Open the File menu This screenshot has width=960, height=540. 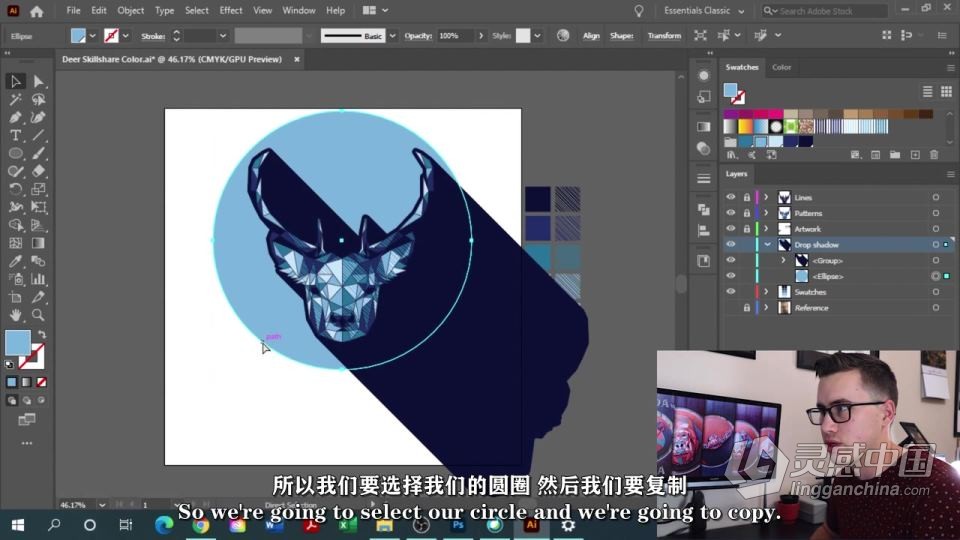pos(73,10)
